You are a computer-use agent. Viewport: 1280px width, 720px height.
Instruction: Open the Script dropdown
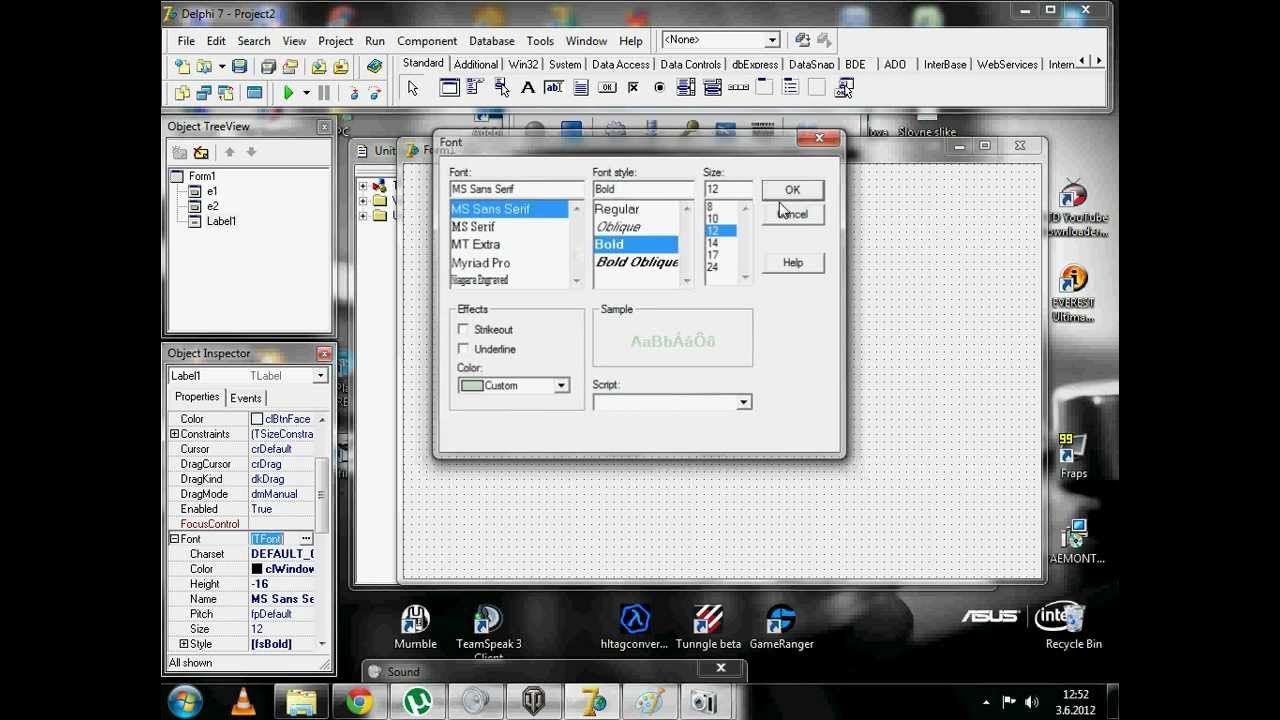pos(743,402)
